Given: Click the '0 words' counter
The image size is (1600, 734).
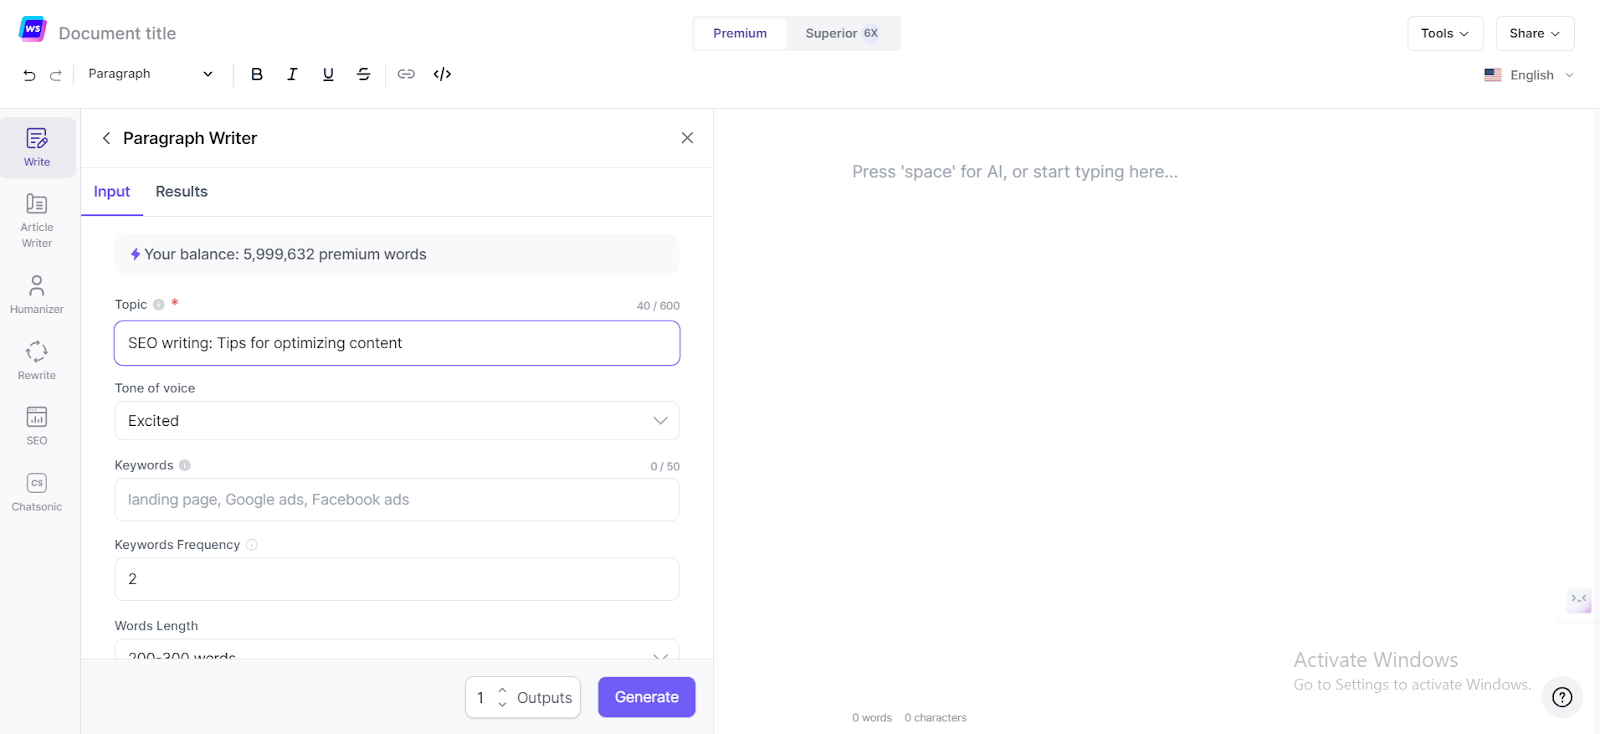Looking at the screenshot, I should coord(872,718).
